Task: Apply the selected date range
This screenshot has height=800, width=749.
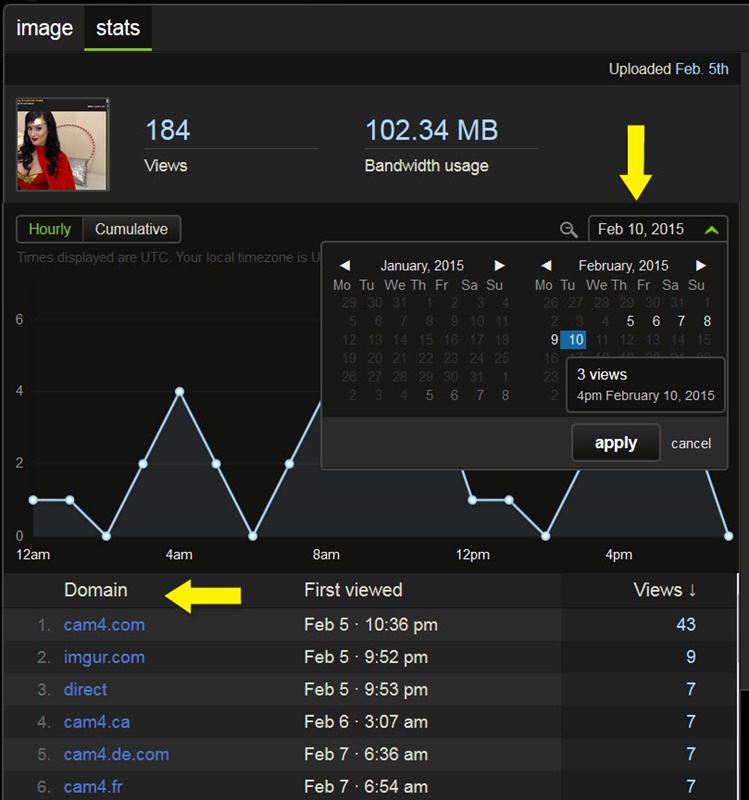Action: click(x=616, y=443)
